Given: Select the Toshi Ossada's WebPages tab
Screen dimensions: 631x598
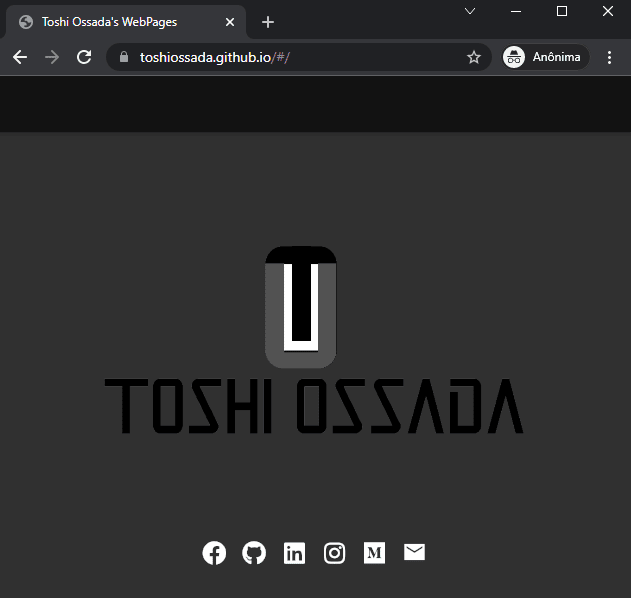Looking at the screenshot, I should coord(126,22).
